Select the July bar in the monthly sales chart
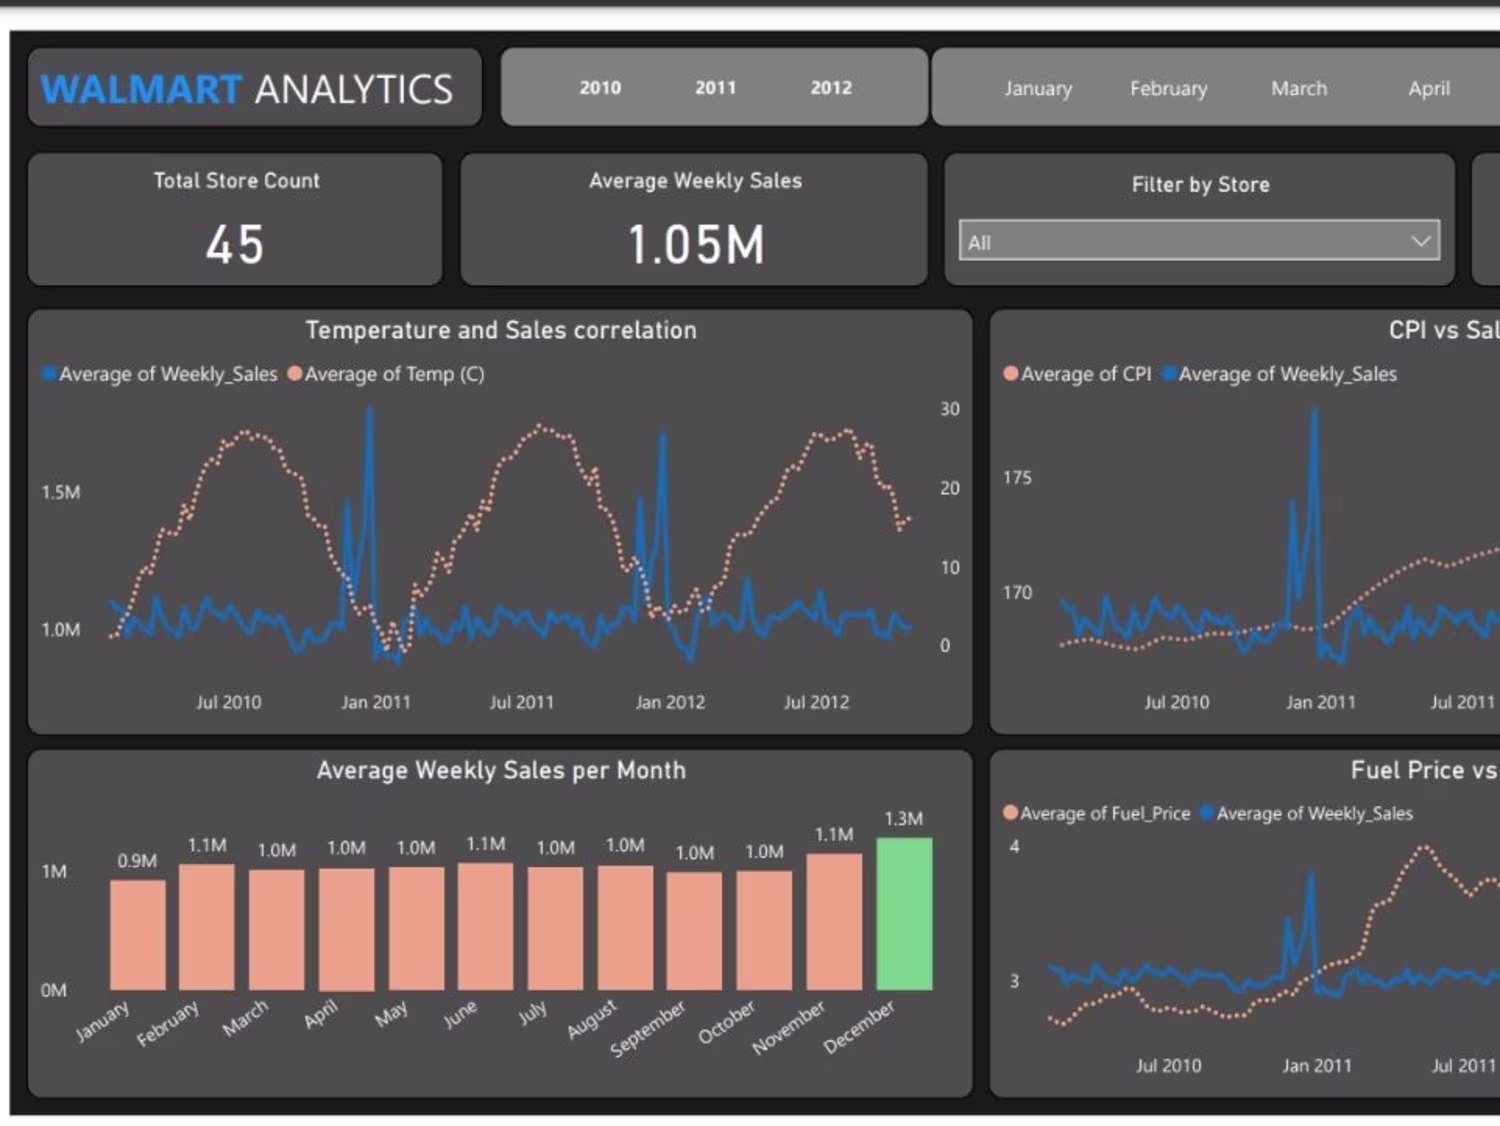 (x=555, y=928)
